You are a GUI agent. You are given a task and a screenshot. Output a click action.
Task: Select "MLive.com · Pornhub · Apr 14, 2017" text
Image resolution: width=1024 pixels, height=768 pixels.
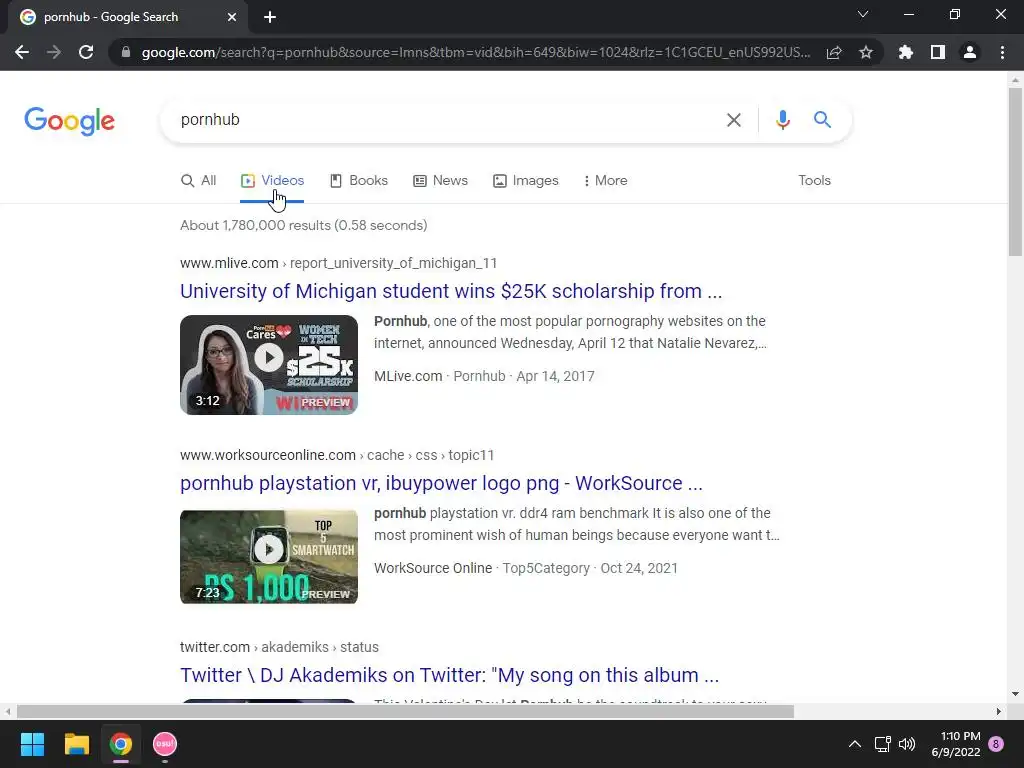coord(484,376)
